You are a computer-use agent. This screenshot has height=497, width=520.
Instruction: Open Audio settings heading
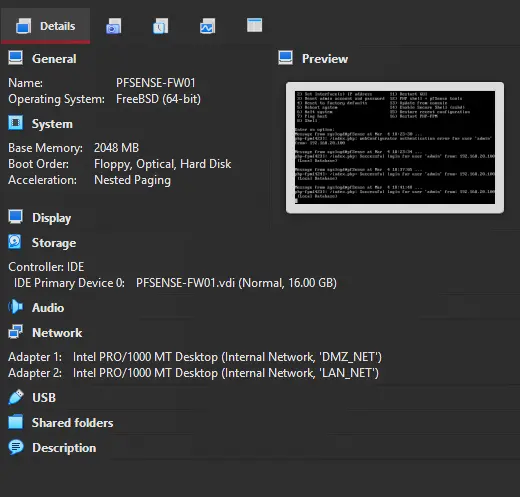point(48,308)
